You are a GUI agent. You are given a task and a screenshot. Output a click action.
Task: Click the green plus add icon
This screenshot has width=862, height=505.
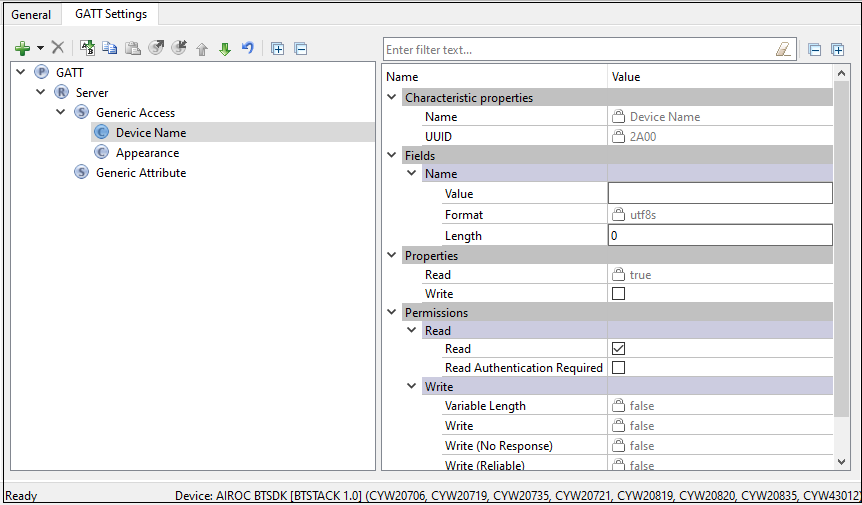22,48
